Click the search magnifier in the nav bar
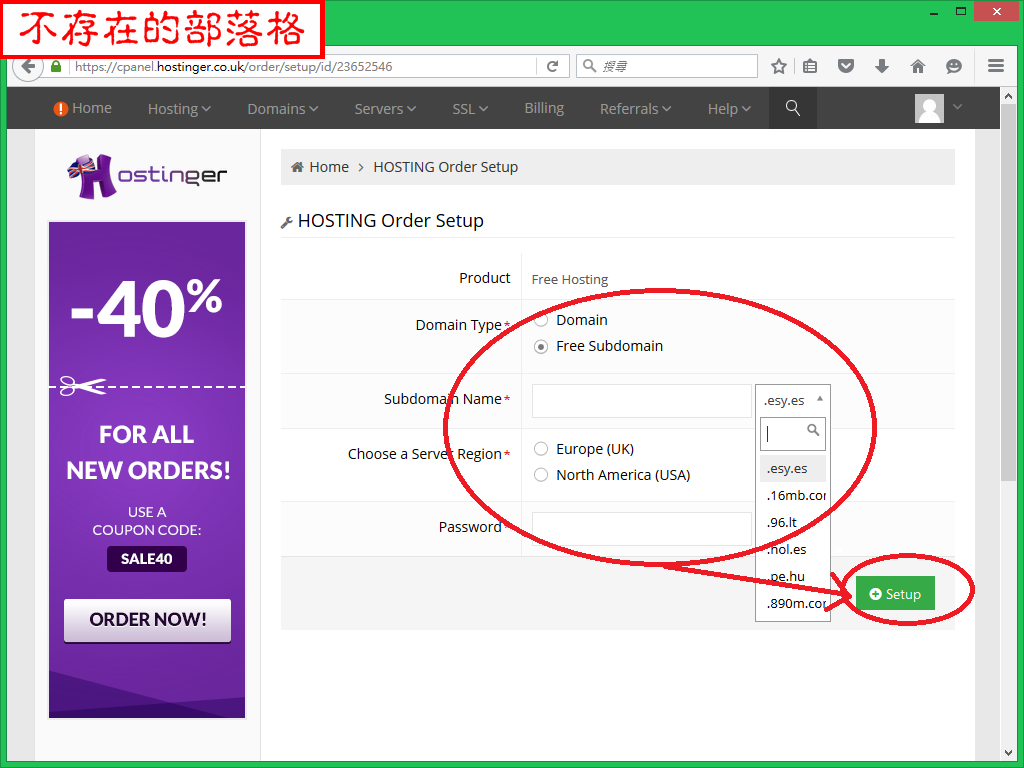This screenshot has width=1024, height=768. pos(792,108)
